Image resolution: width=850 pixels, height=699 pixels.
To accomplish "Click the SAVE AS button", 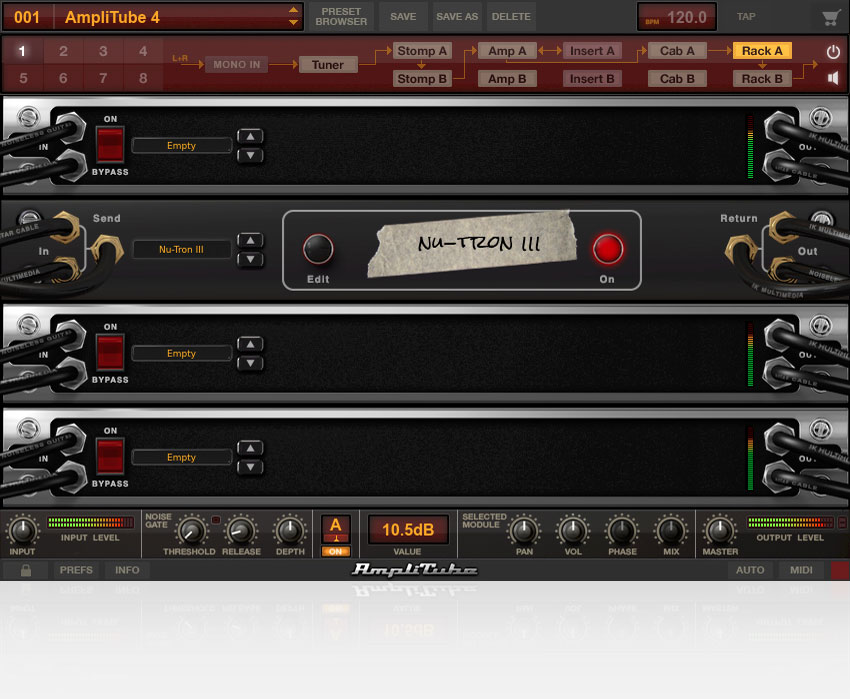I will click(457, 17).
